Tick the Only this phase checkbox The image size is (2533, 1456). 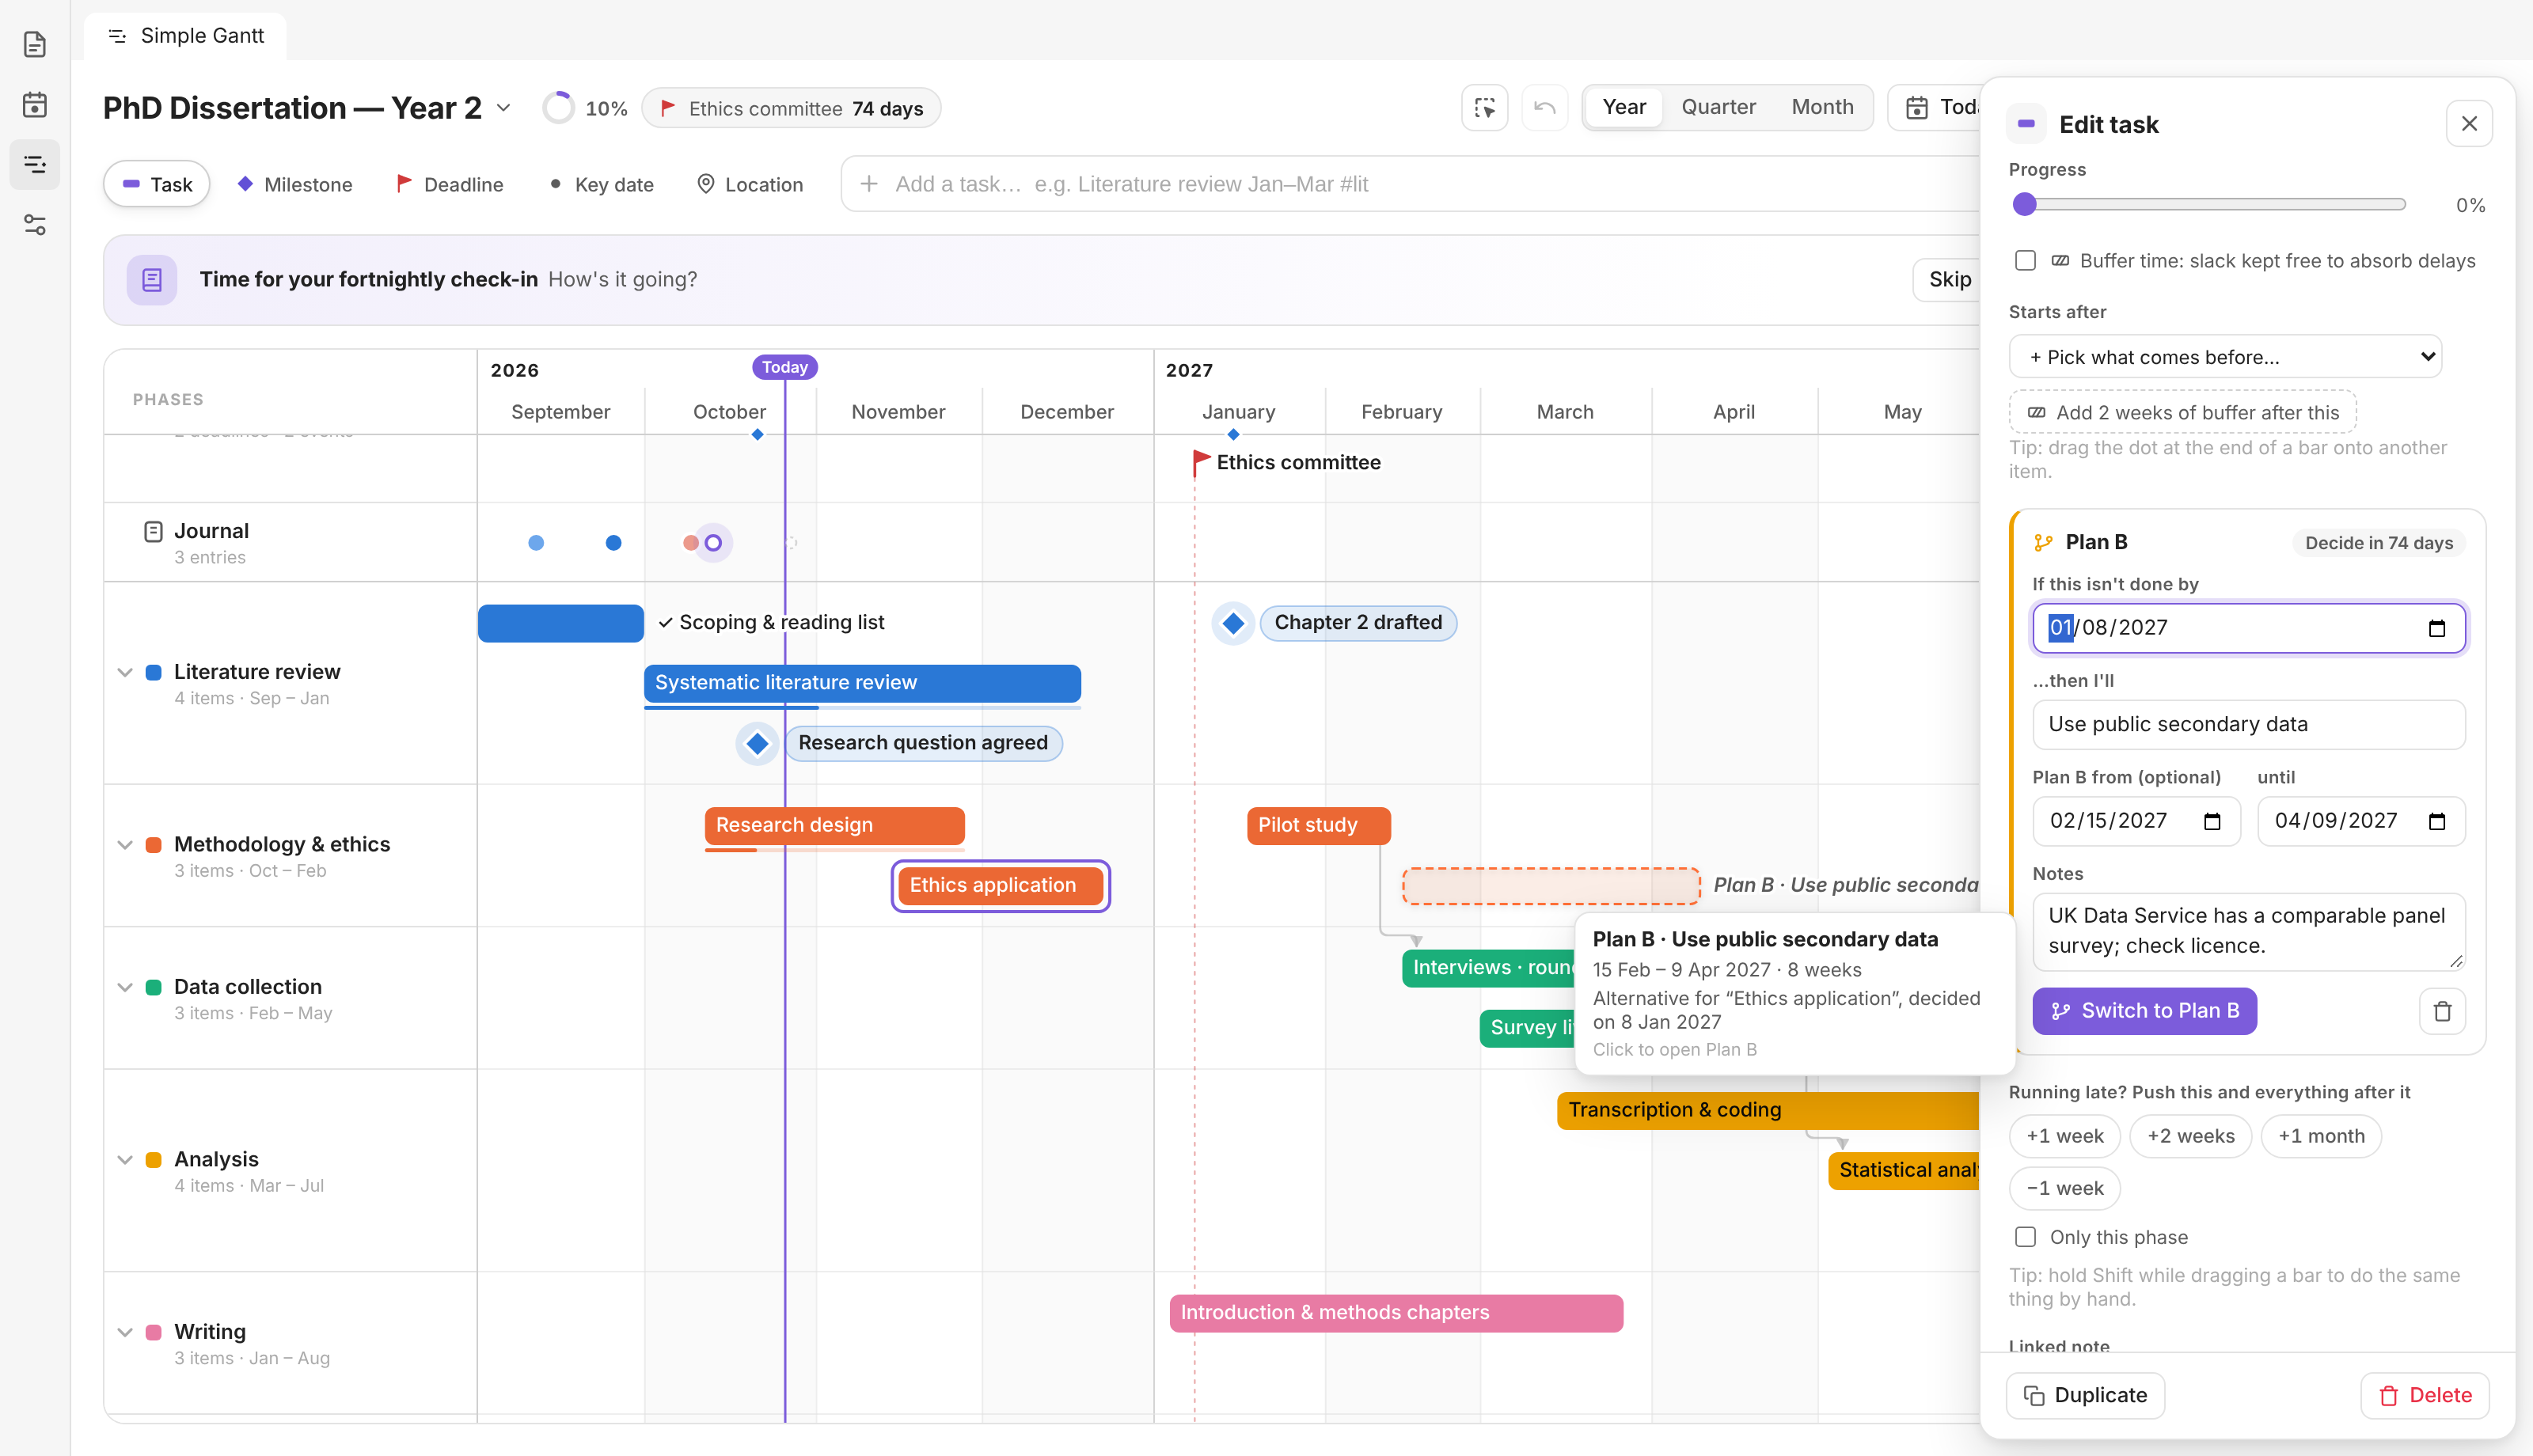(x=2025, y=1237)
